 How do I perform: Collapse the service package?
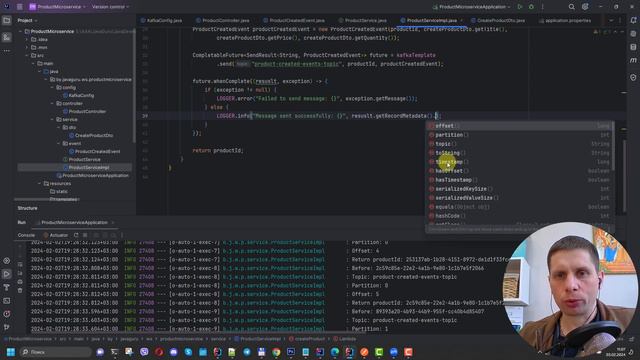52,120
